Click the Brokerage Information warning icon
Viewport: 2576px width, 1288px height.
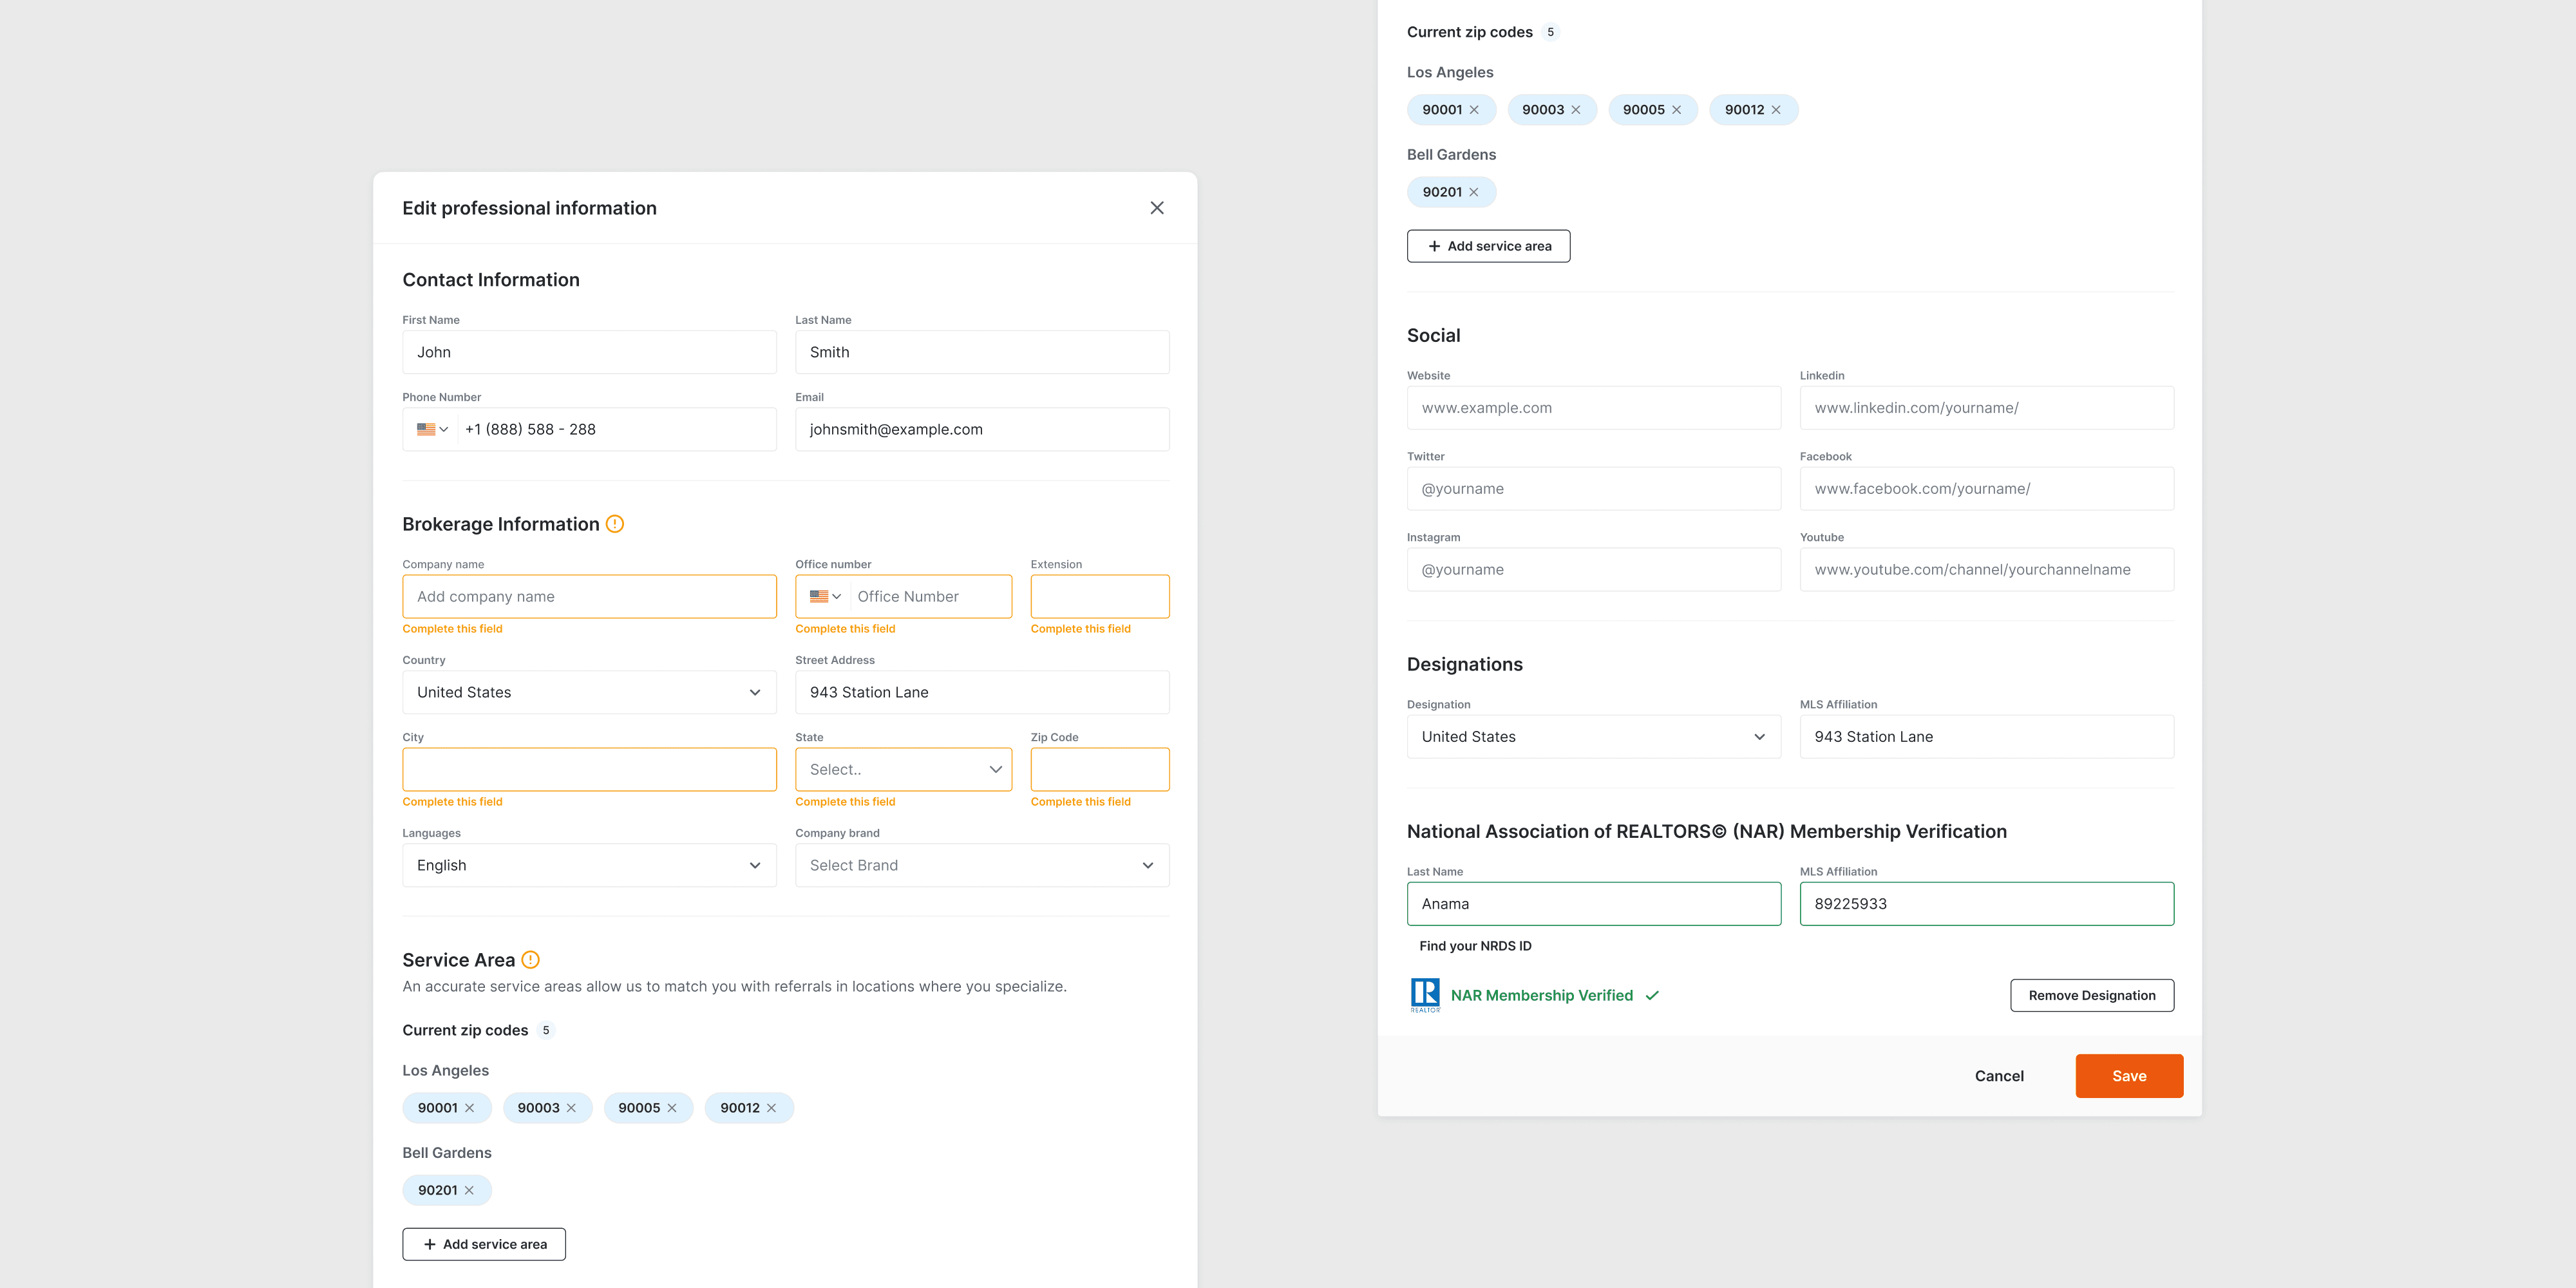(615, 524)
